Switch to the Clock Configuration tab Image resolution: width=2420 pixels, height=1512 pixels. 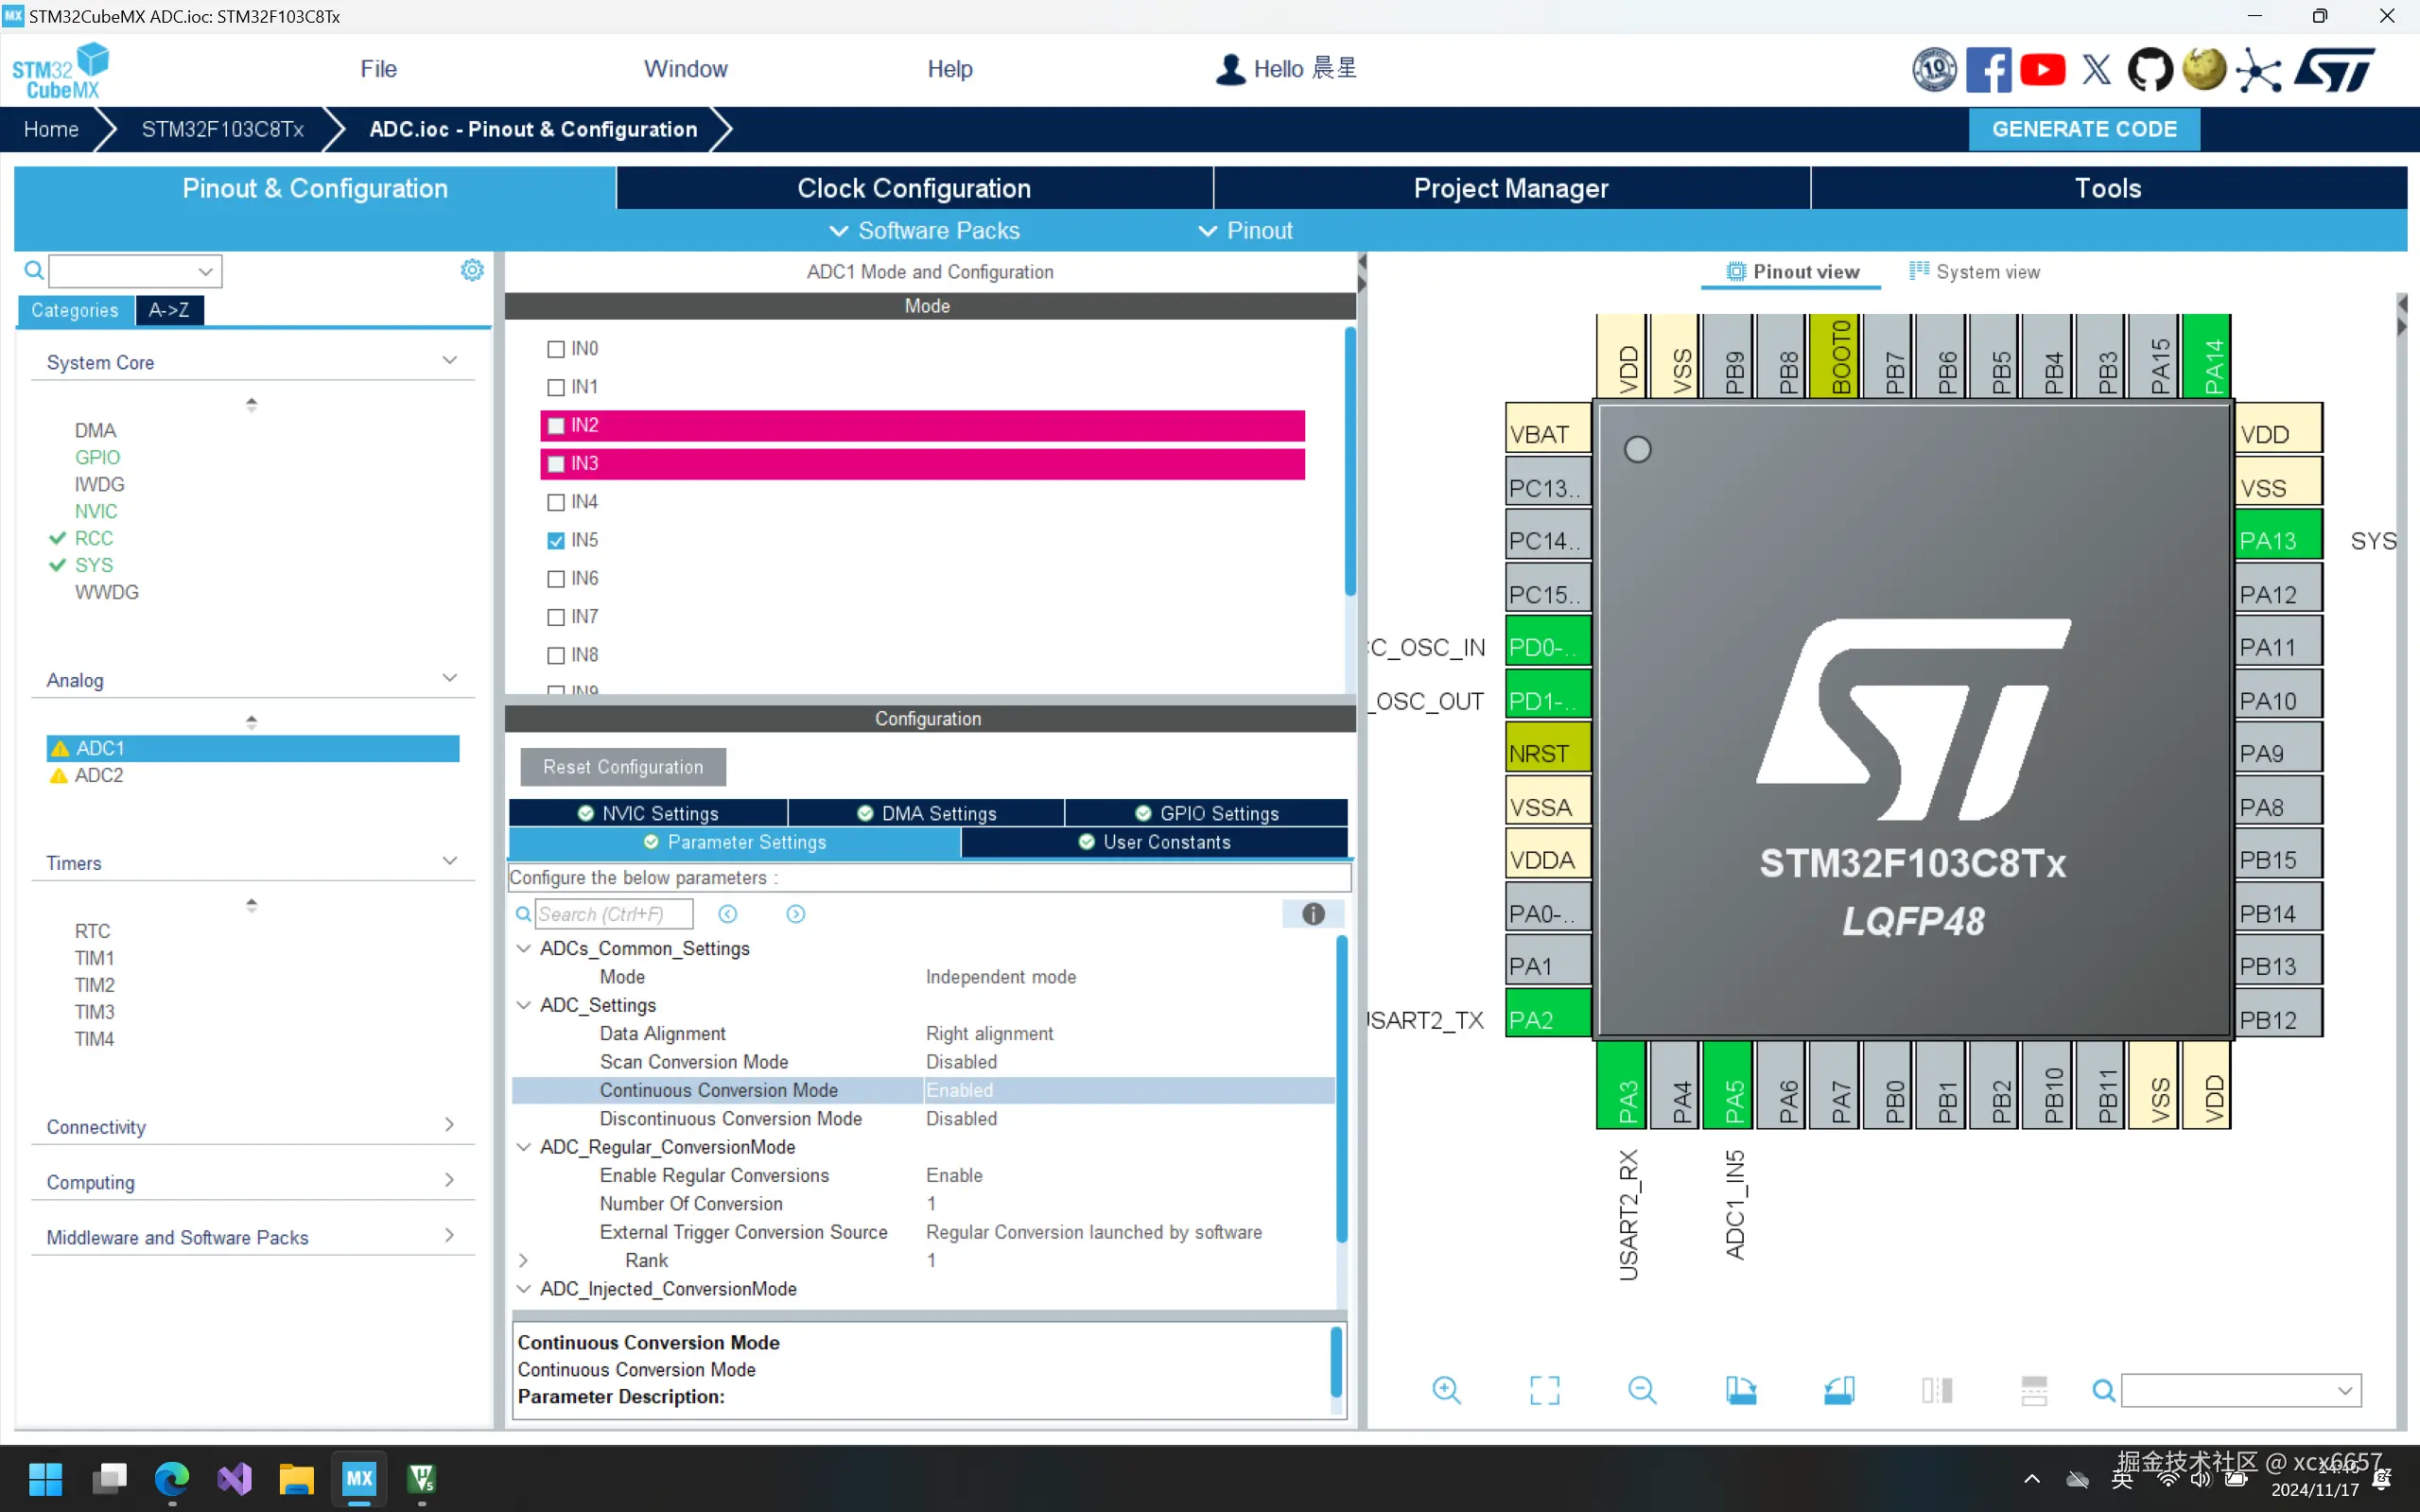(914, 188)
